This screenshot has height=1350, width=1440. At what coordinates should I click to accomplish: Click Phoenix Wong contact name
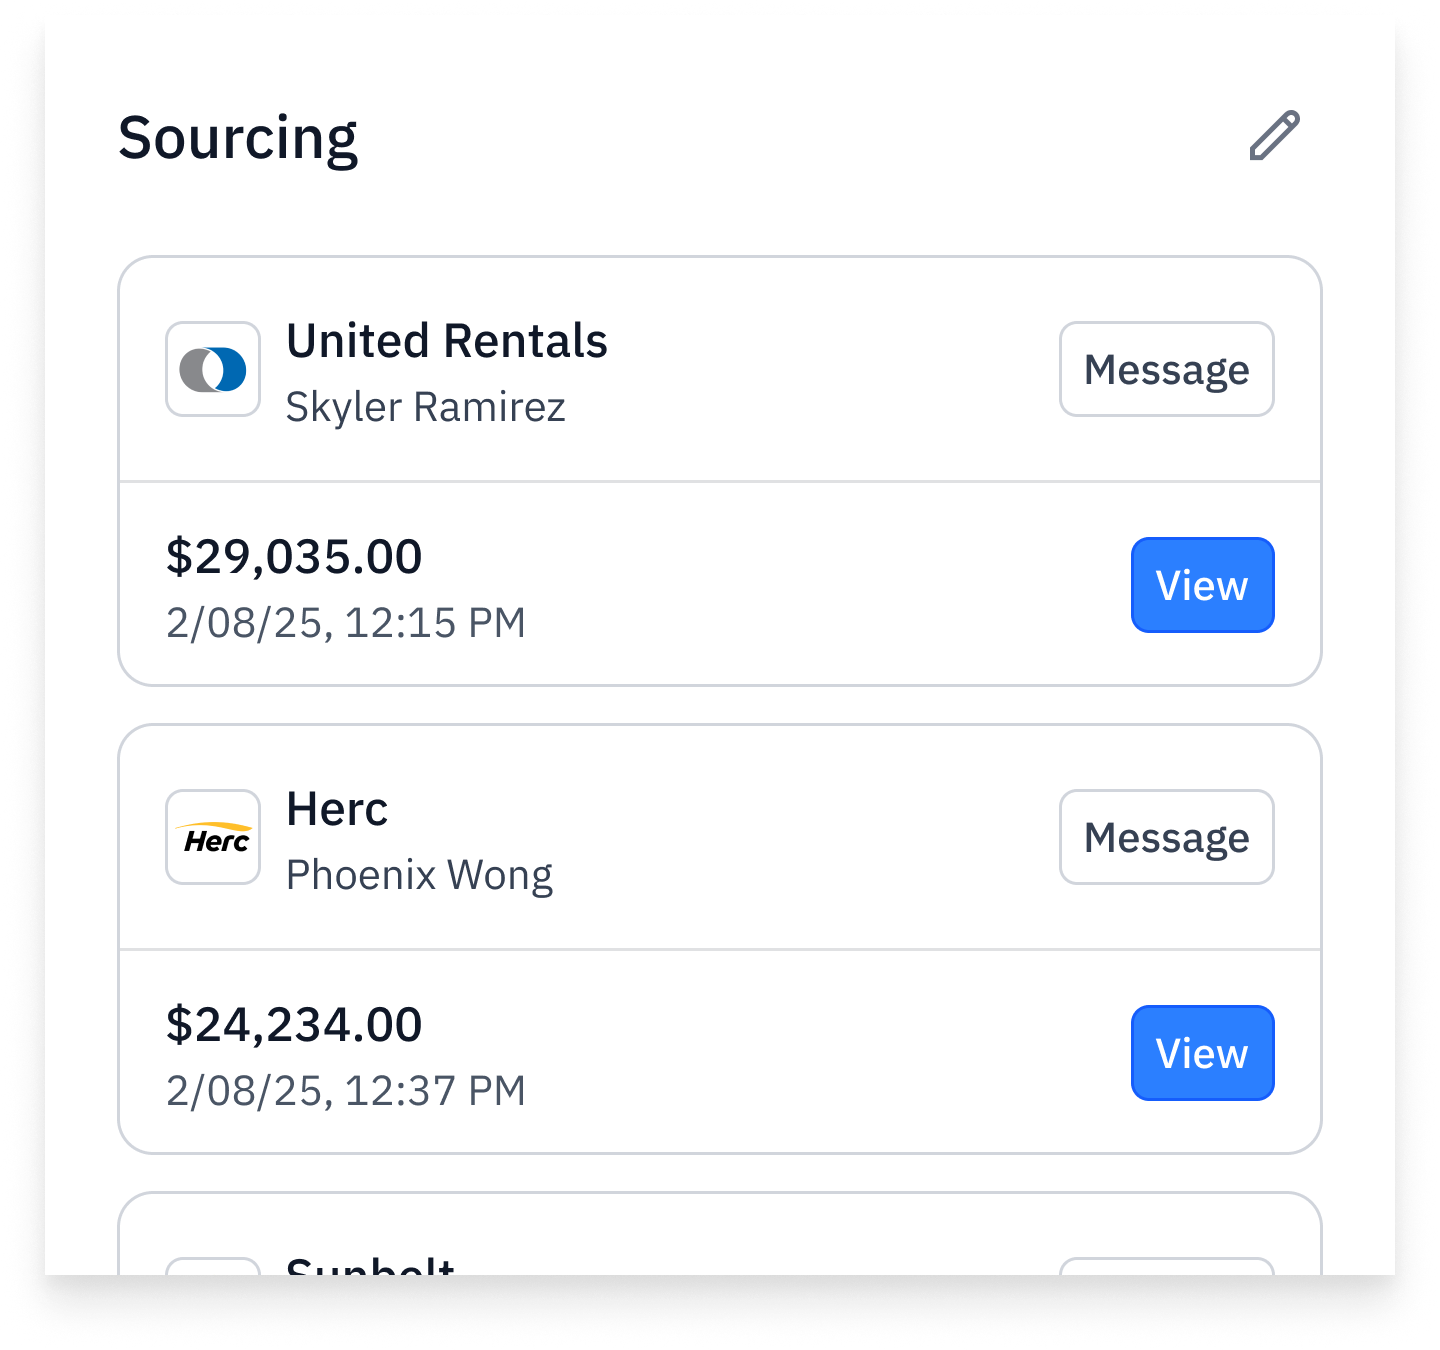(x=420, y=874)
